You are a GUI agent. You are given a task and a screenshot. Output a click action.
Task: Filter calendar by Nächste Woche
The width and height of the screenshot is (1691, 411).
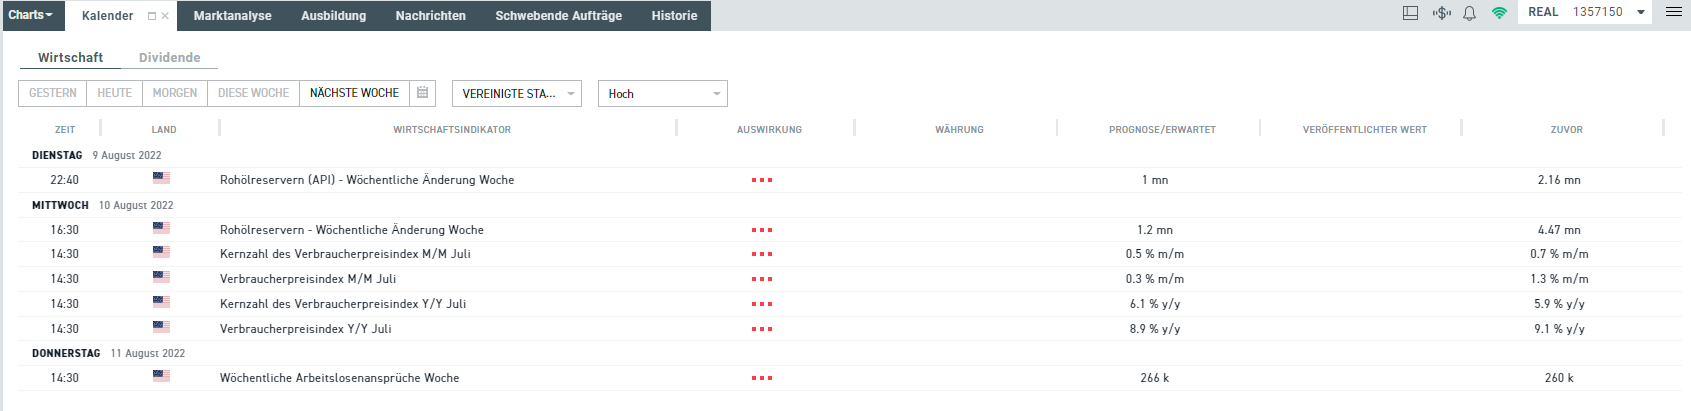point(354,93)
